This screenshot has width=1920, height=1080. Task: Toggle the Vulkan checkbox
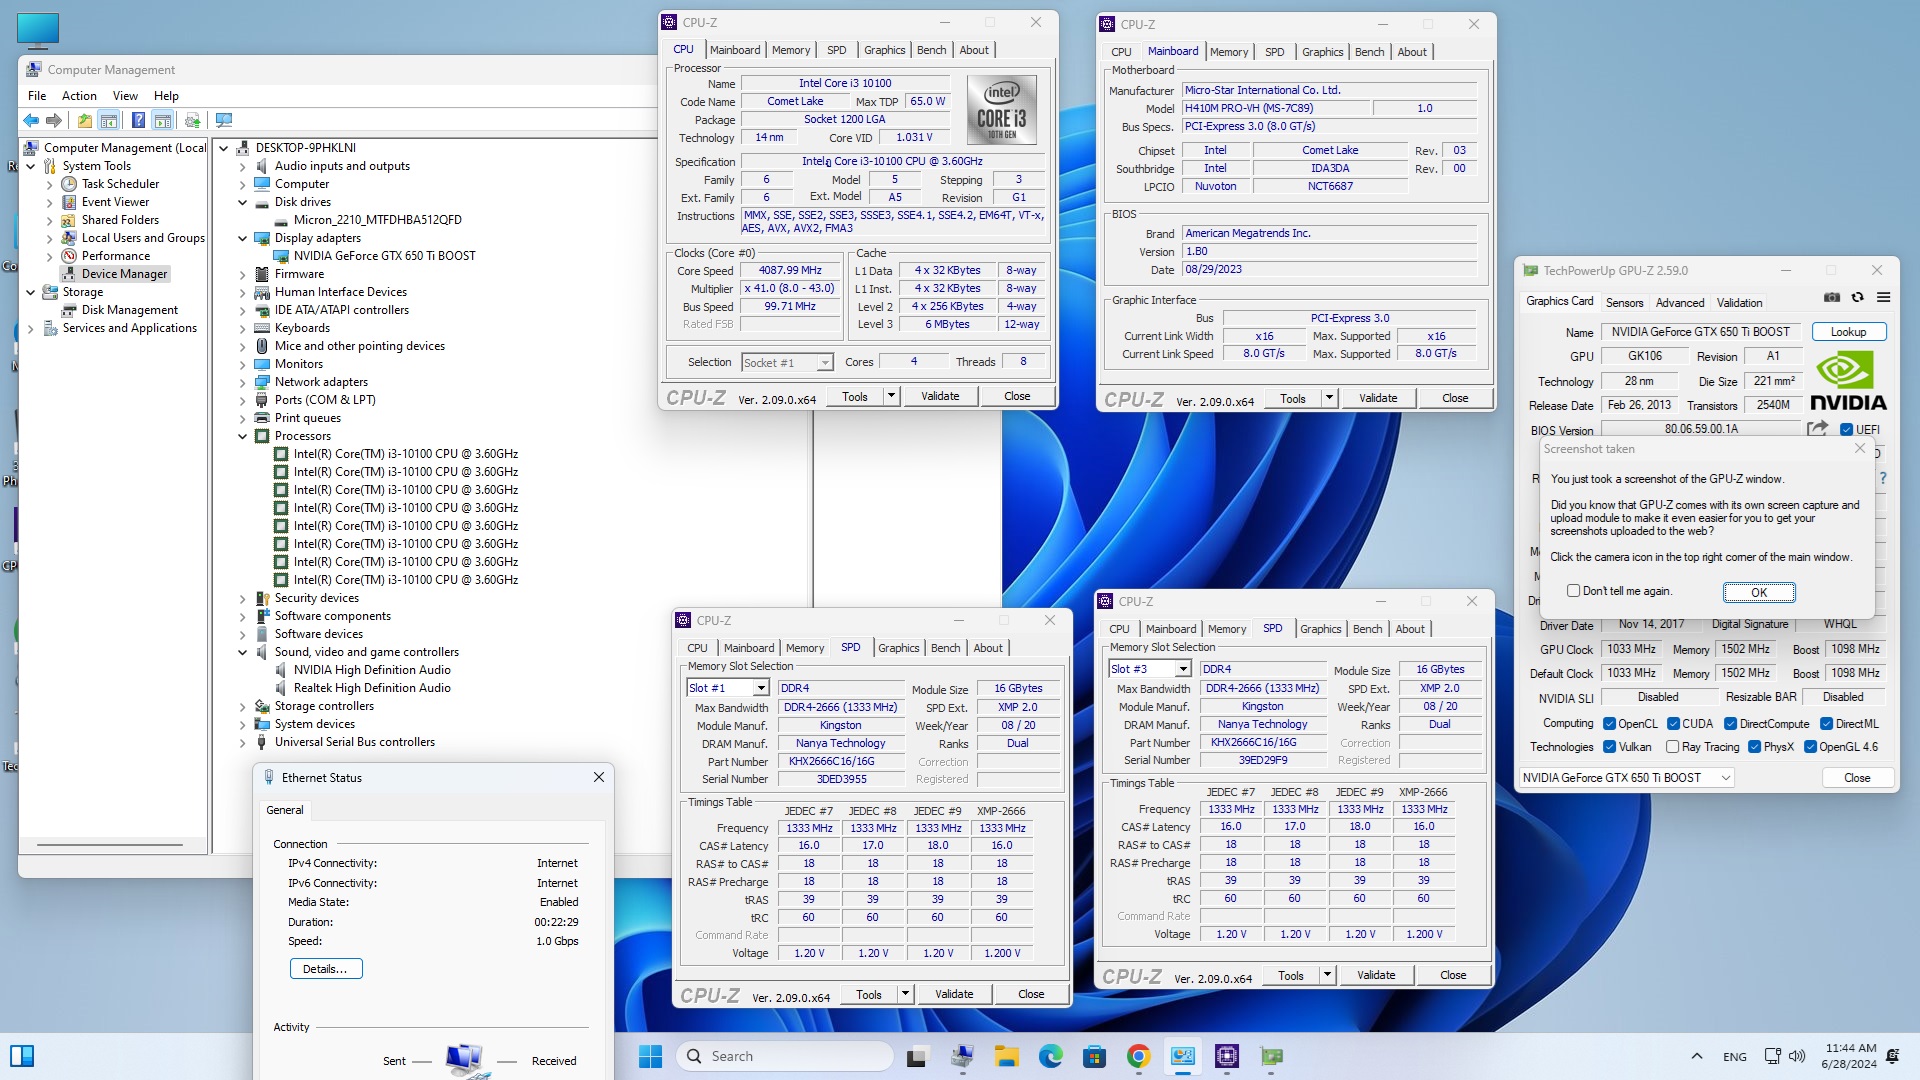point(1609,747)
